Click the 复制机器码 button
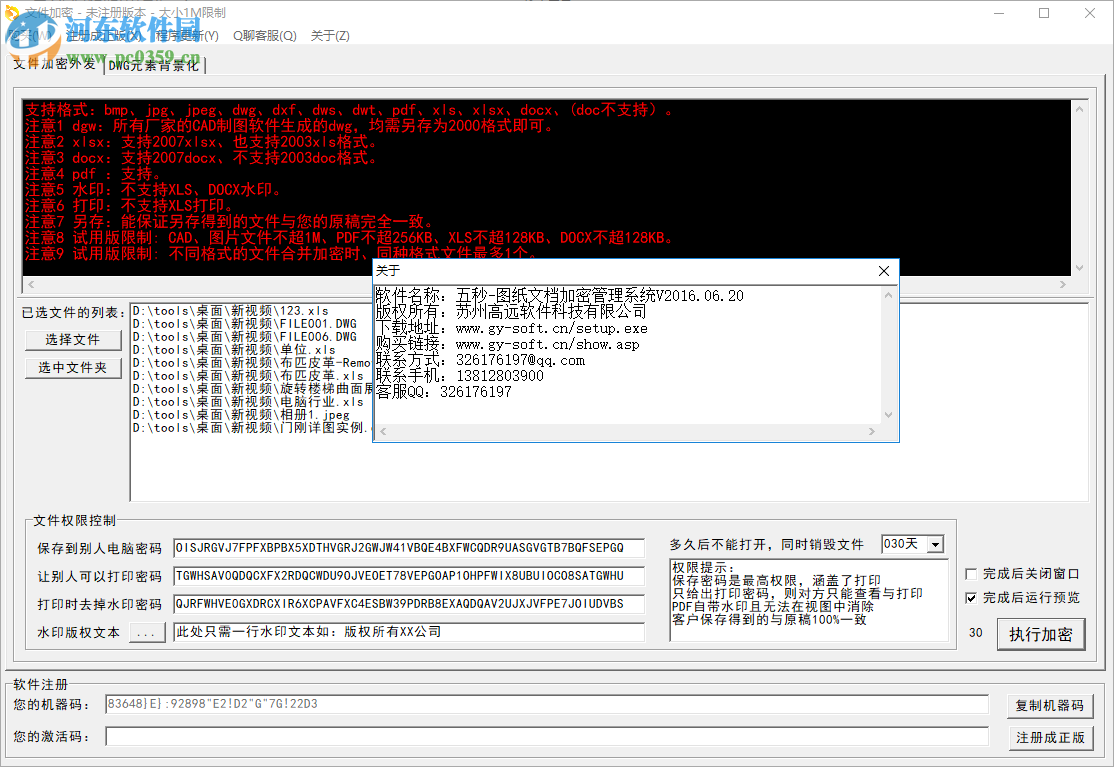The image size is (1114, 767). (1049, 705)
